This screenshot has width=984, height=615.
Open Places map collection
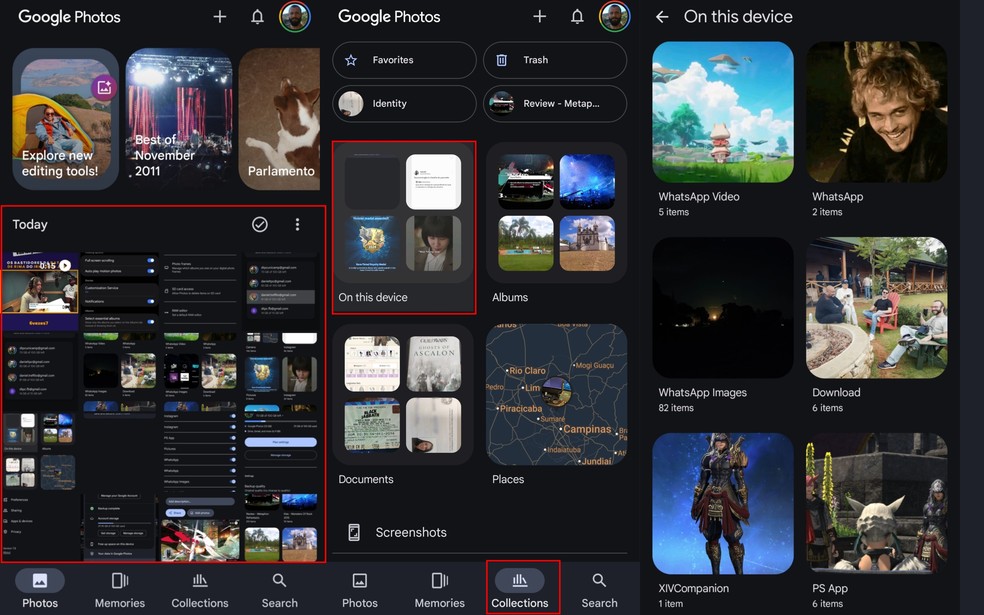pos(556,405)
